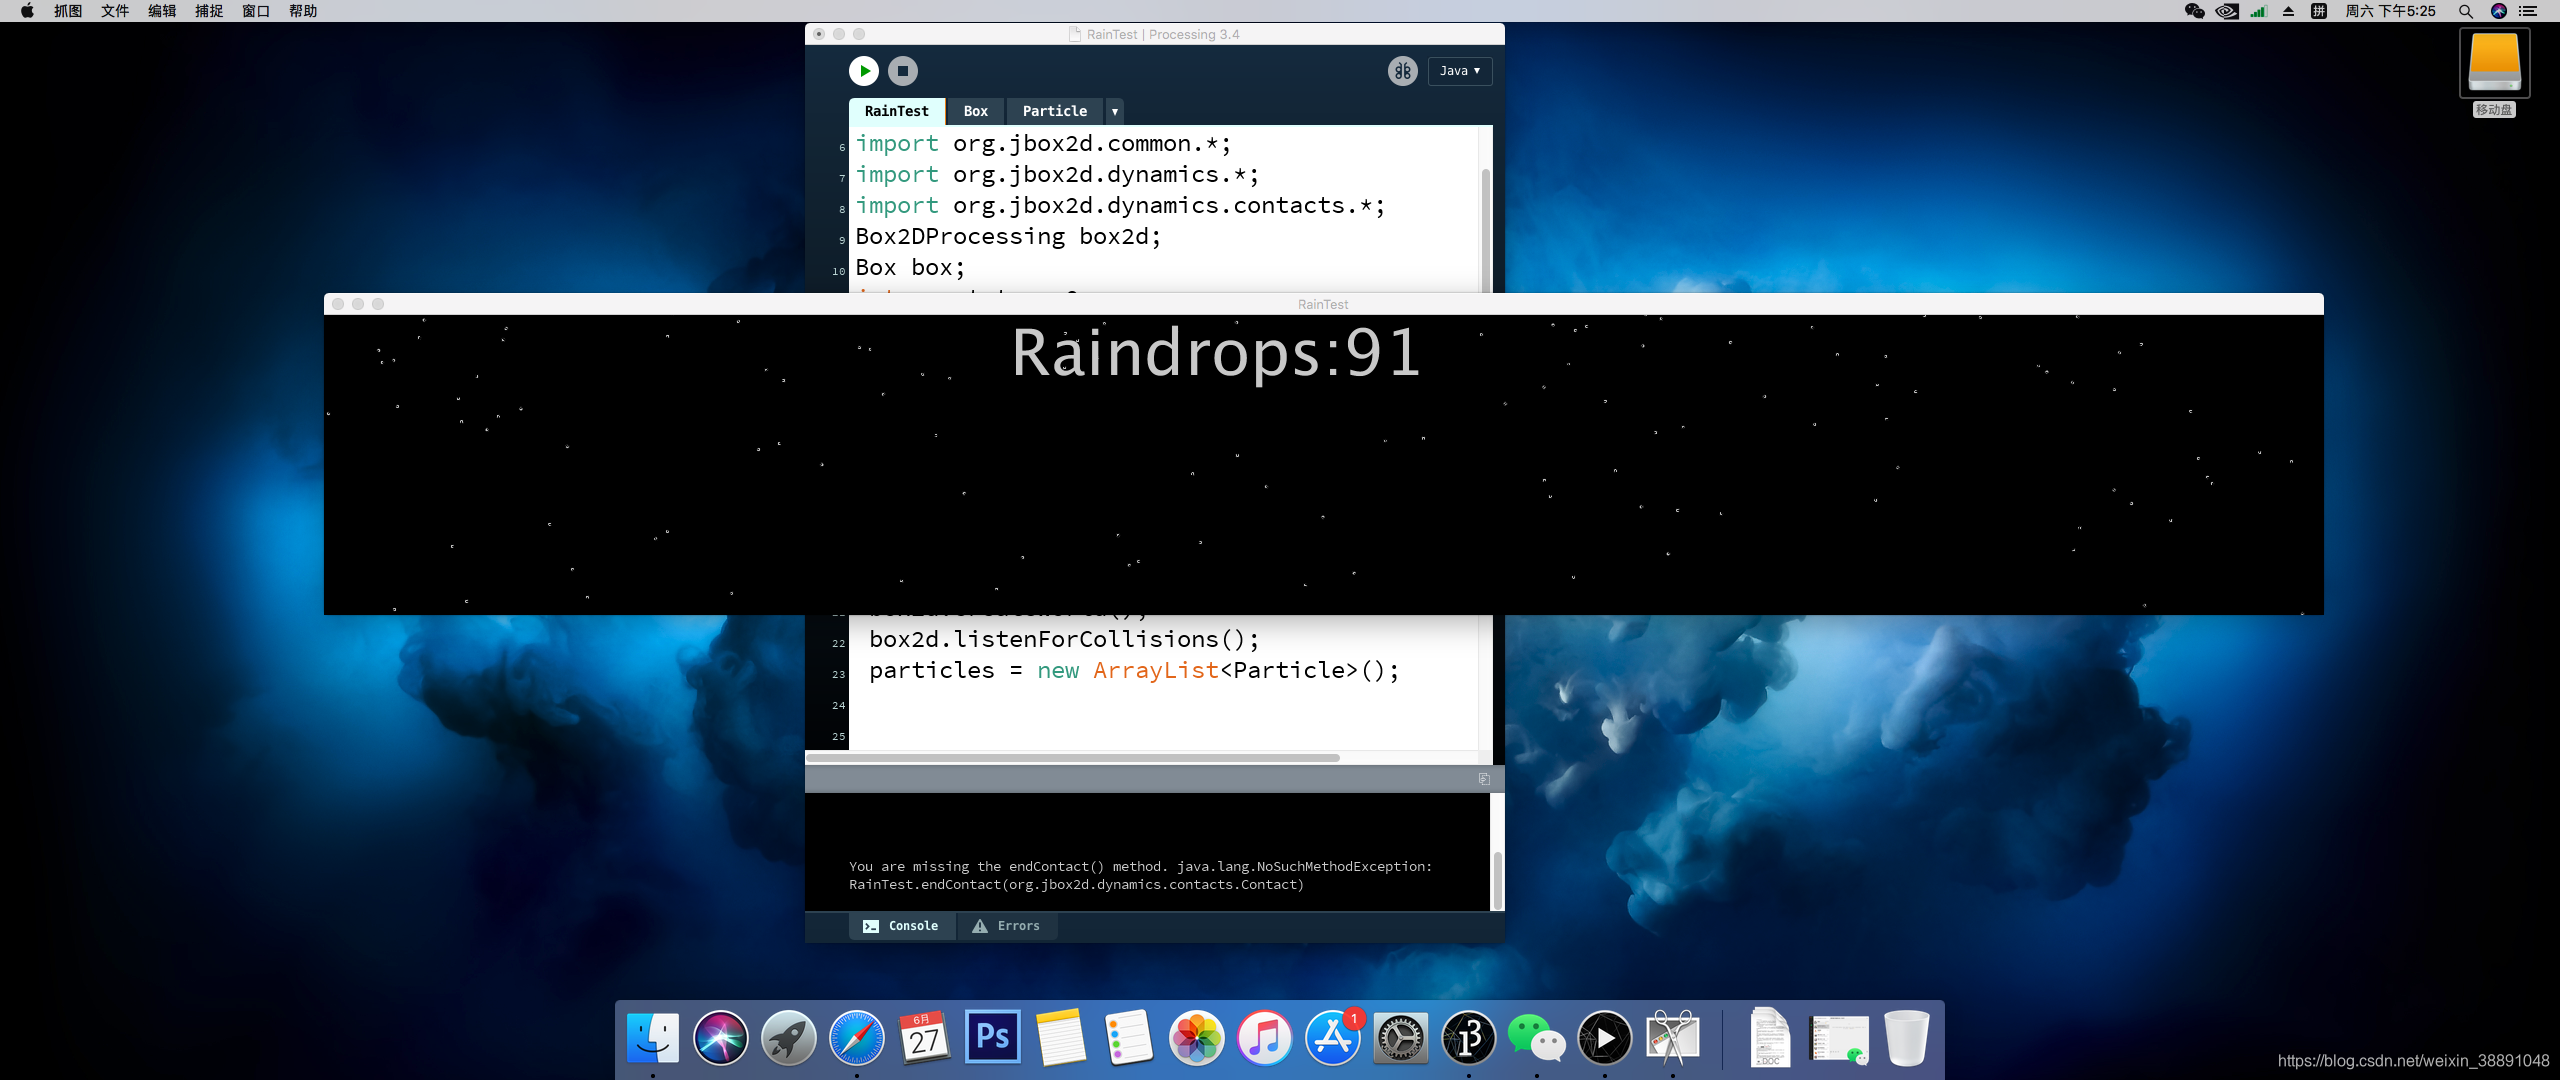Click the particles = new ArrayList line
The height and width of the screenshot is (1080, 2560).
[x=1134, y=671]
